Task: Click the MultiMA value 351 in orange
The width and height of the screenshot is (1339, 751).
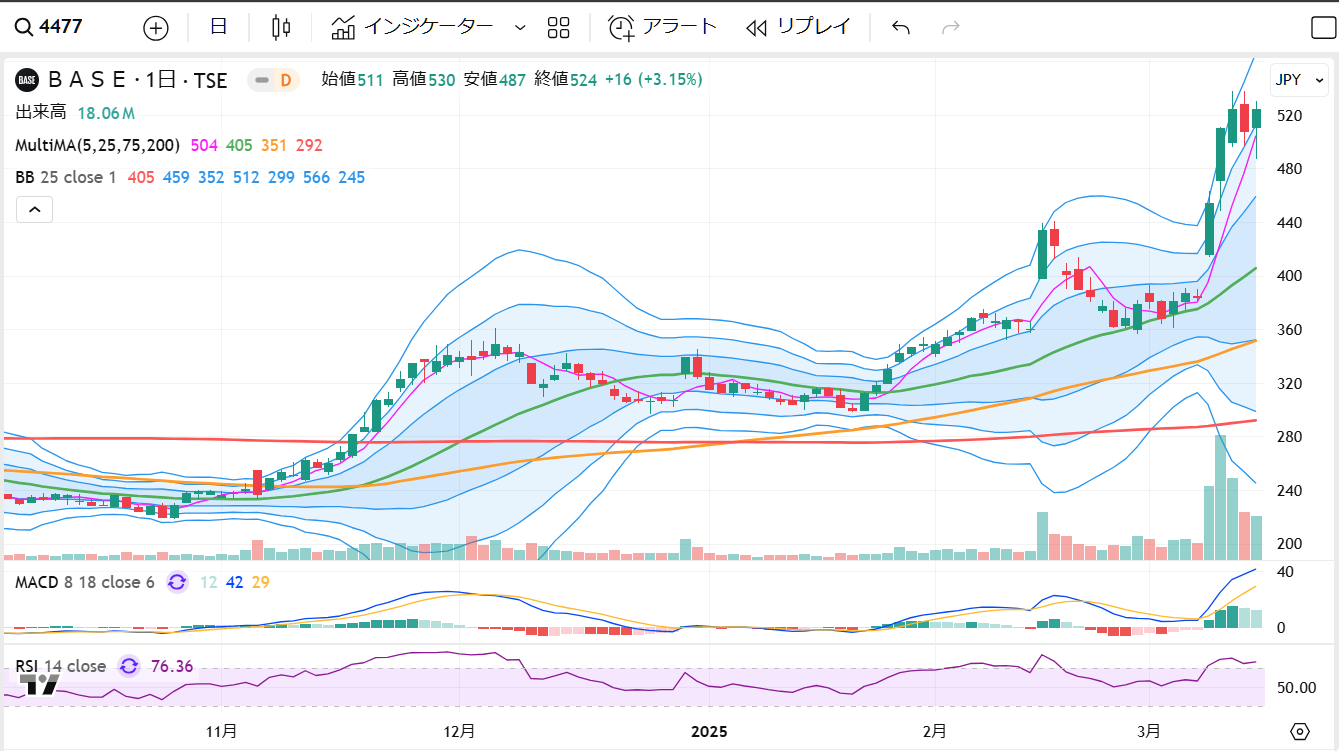Action: pyautogui.click(x=274, y=145)
